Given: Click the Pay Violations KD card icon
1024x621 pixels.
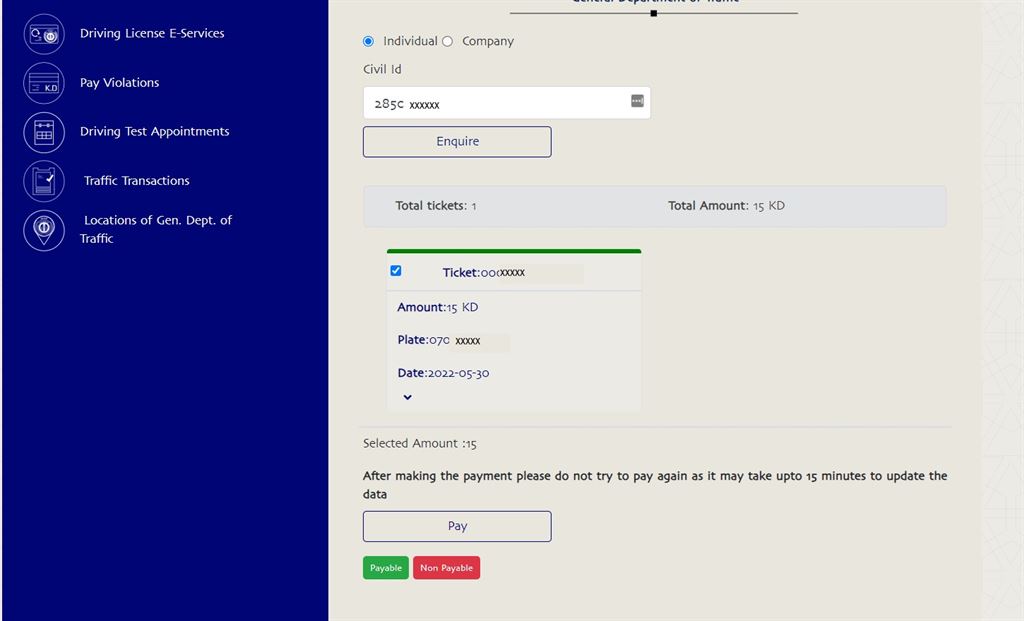Looking at the screenshot, I should (43, 83).
